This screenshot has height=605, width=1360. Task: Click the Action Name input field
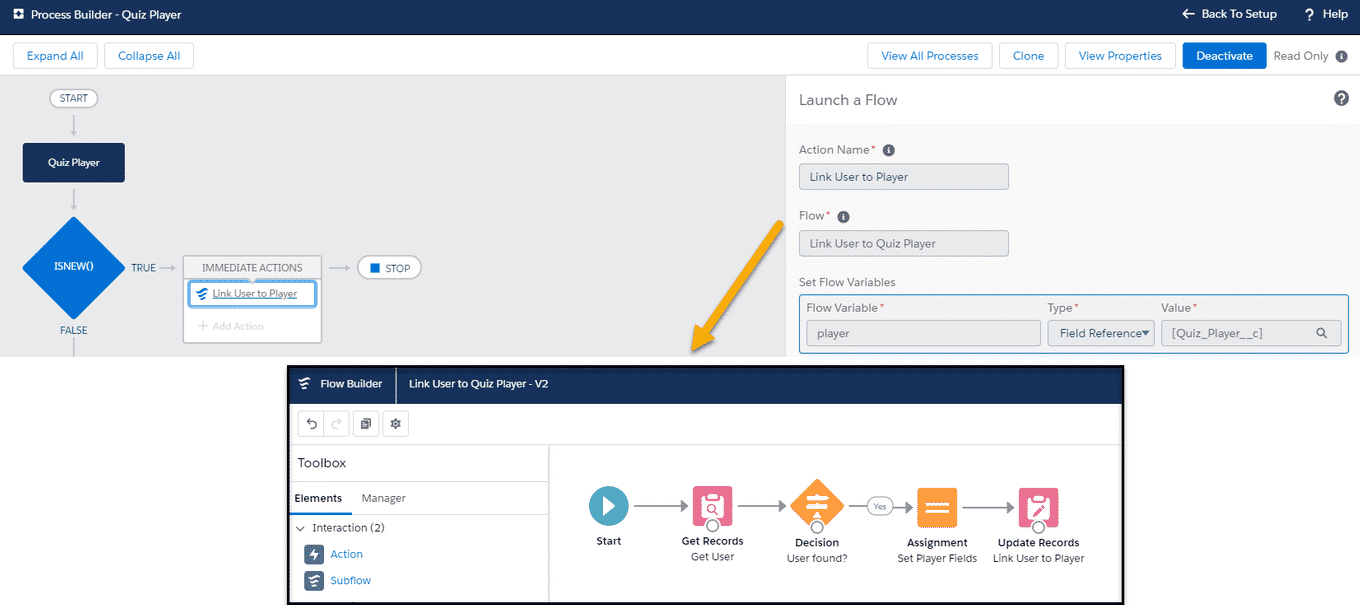pyautogui.click(x=903, y=176)
